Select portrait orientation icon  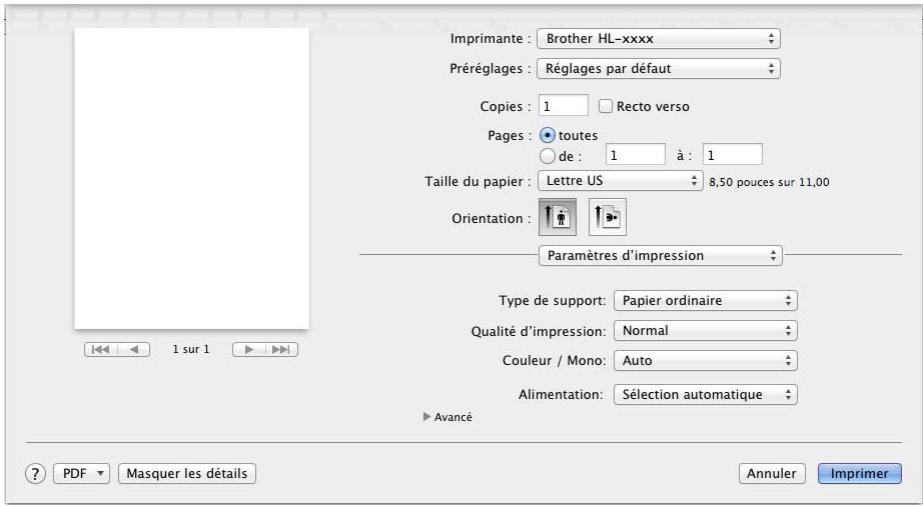pos(557,217)
